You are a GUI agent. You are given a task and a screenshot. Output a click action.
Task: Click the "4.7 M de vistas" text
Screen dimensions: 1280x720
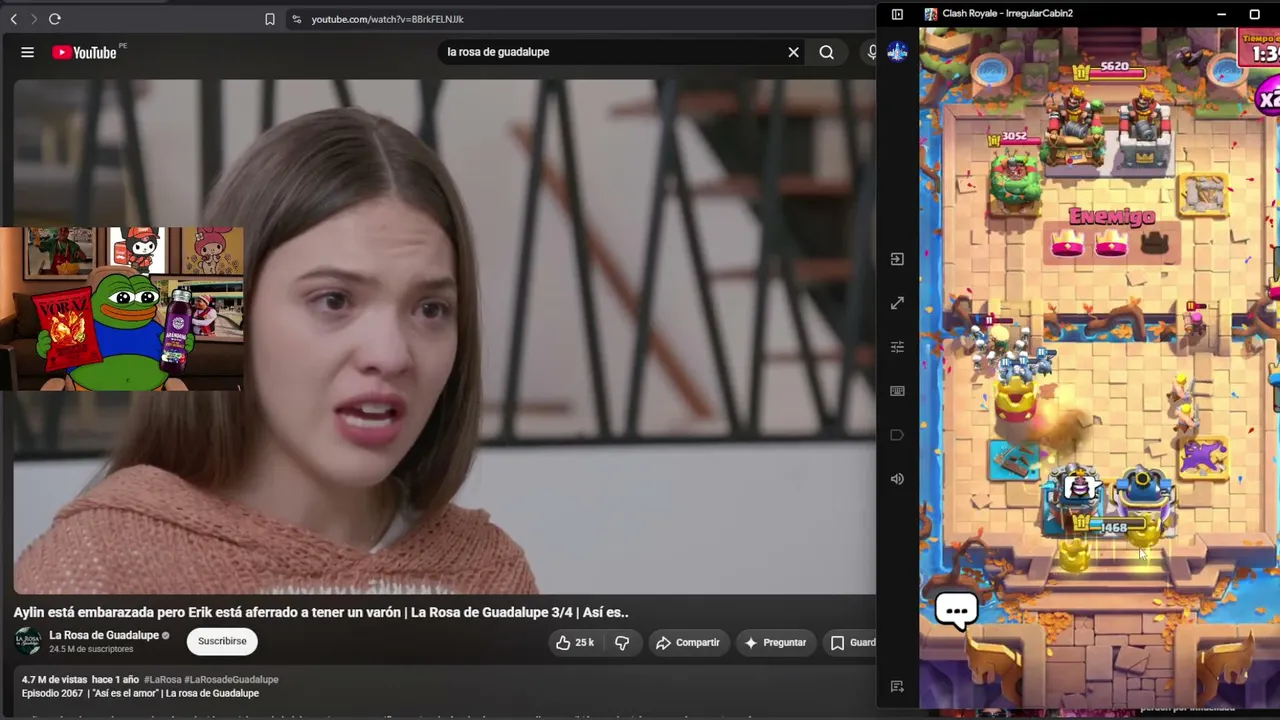tap(54, 680)
